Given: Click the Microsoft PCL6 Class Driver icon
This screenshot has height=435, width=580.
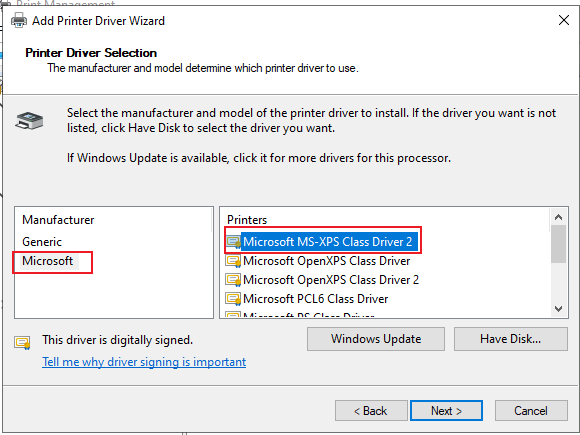Looking at the screenshot, I should (233, 299).
